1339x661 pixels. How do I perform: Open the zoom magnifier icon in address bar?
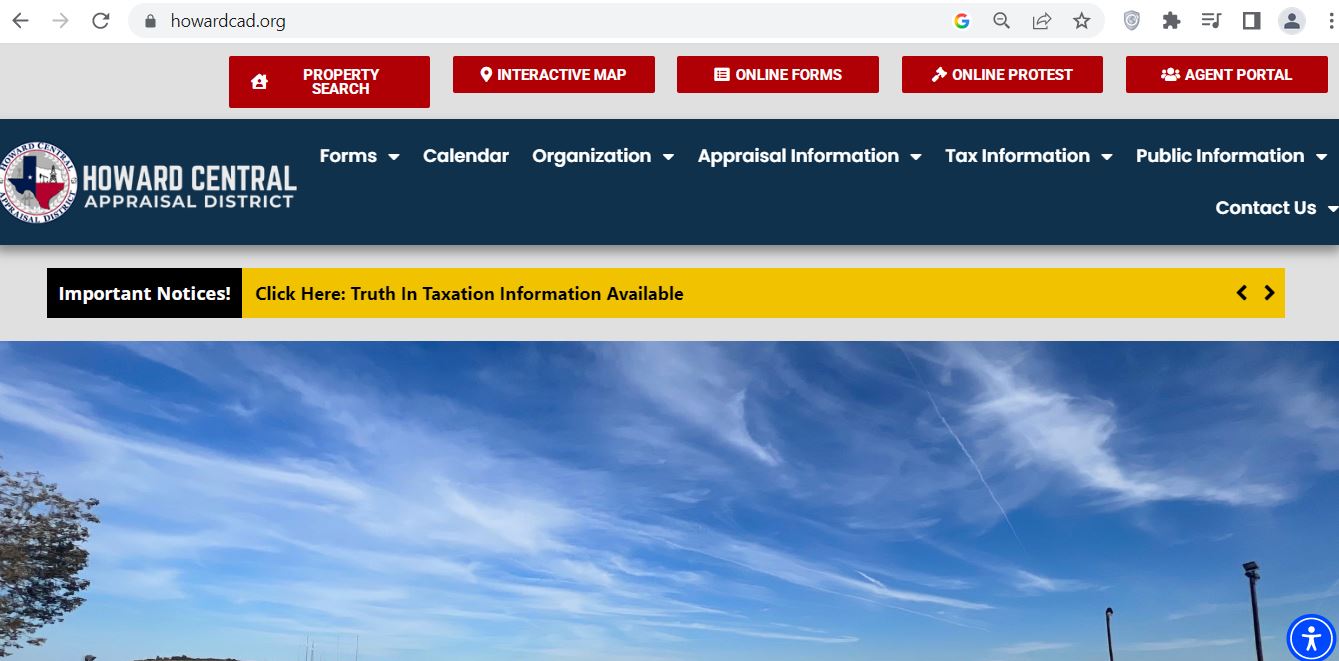pyautogui.click(x=1001, y=21)
